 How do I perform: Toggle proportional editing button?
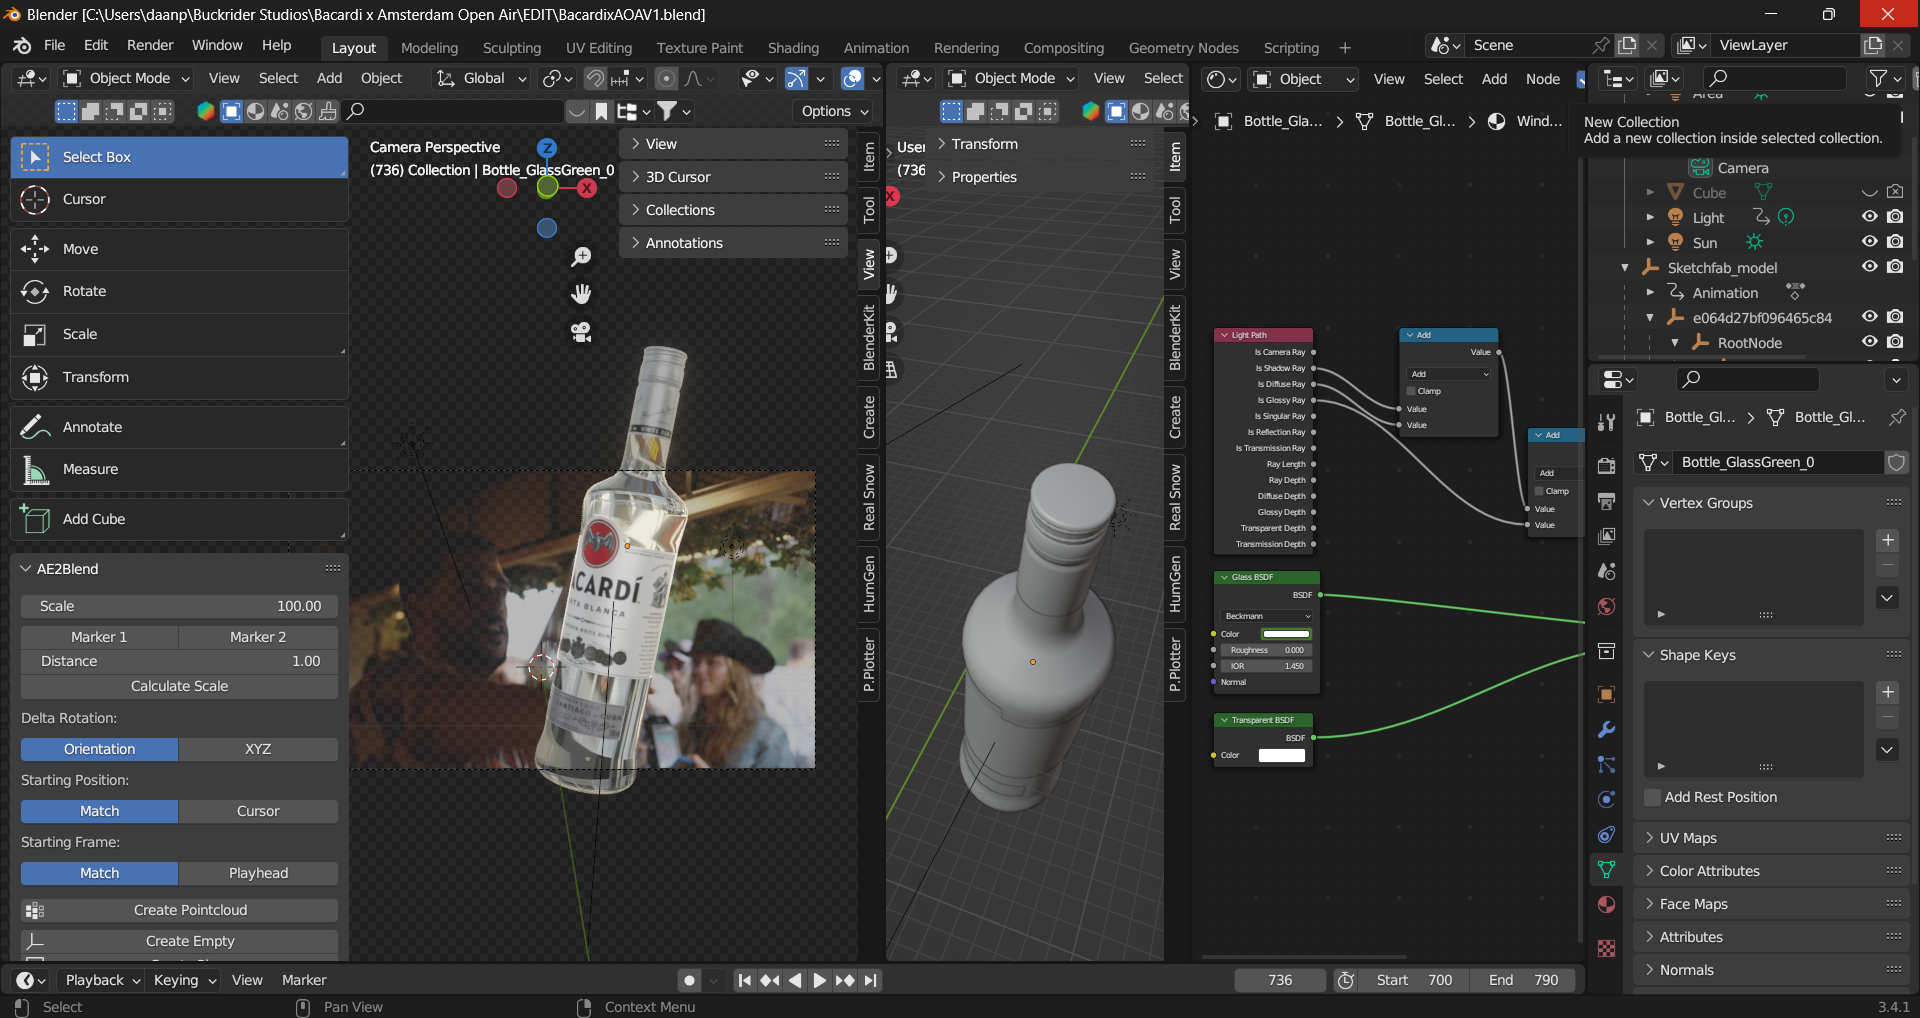pos(666,78)
